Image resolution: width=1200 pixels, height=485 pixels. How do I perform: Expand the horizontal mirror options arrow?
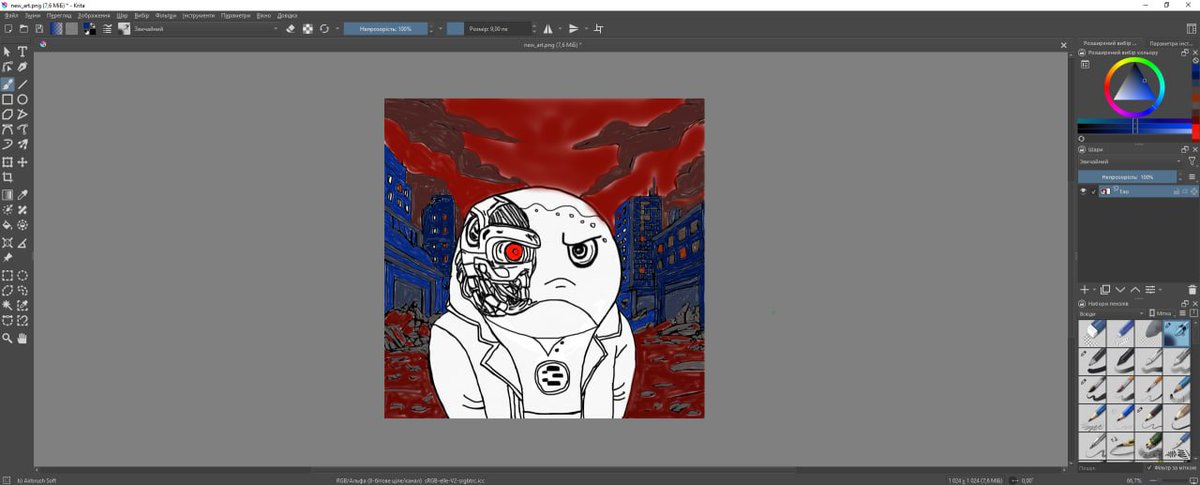560,29
